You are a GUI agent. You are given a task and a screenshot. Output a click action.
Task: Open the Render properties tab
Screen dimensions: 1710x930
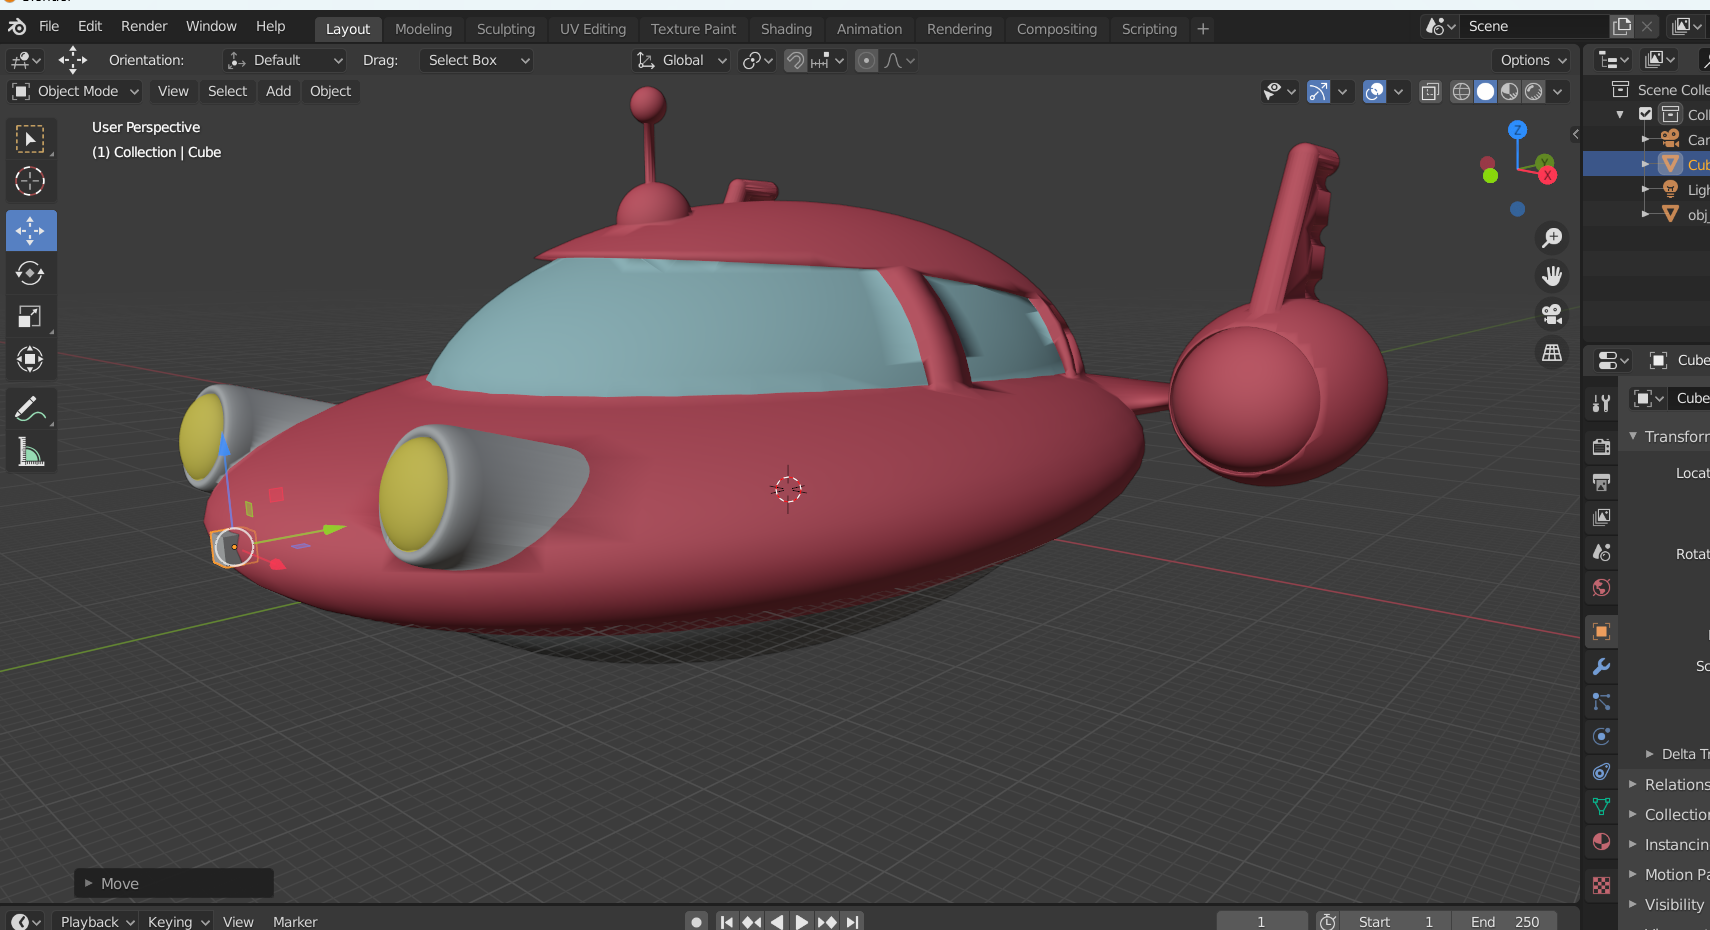(x=1601, y=446)
